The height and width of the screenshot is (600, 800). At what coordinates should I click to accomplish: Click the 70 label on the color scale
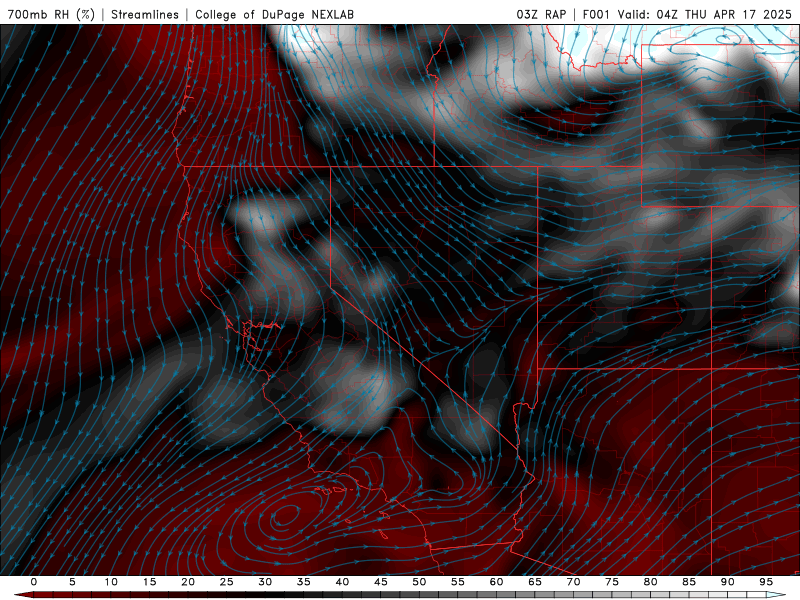(573, 582)
